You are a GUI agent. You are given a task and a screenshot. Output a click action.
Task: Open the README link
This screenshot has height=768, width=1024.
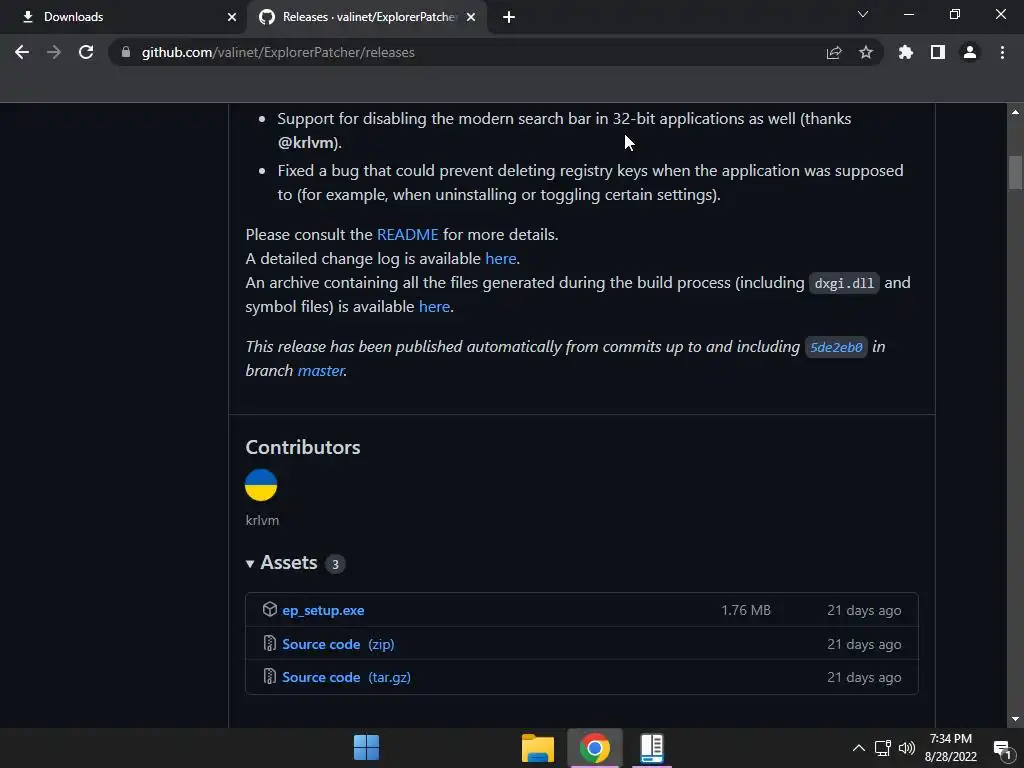[x=408, y=234]
